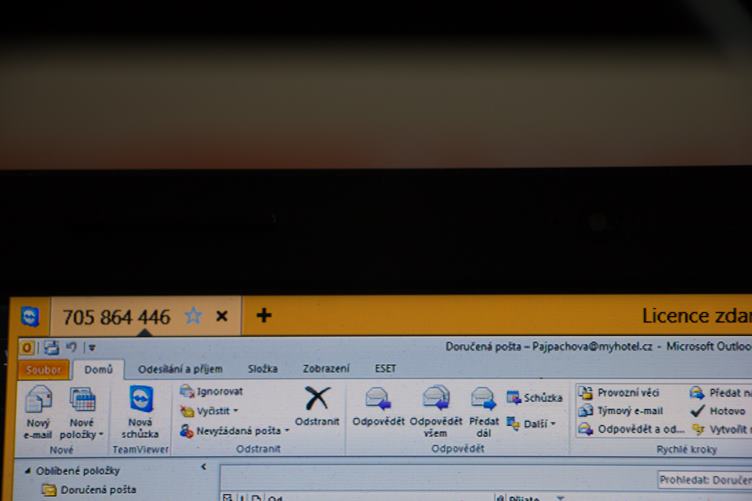Screen dimensions: 752x501
Task: Open the Další reply options dropdown
Action: pyautogui.click(x=532, y=424)
